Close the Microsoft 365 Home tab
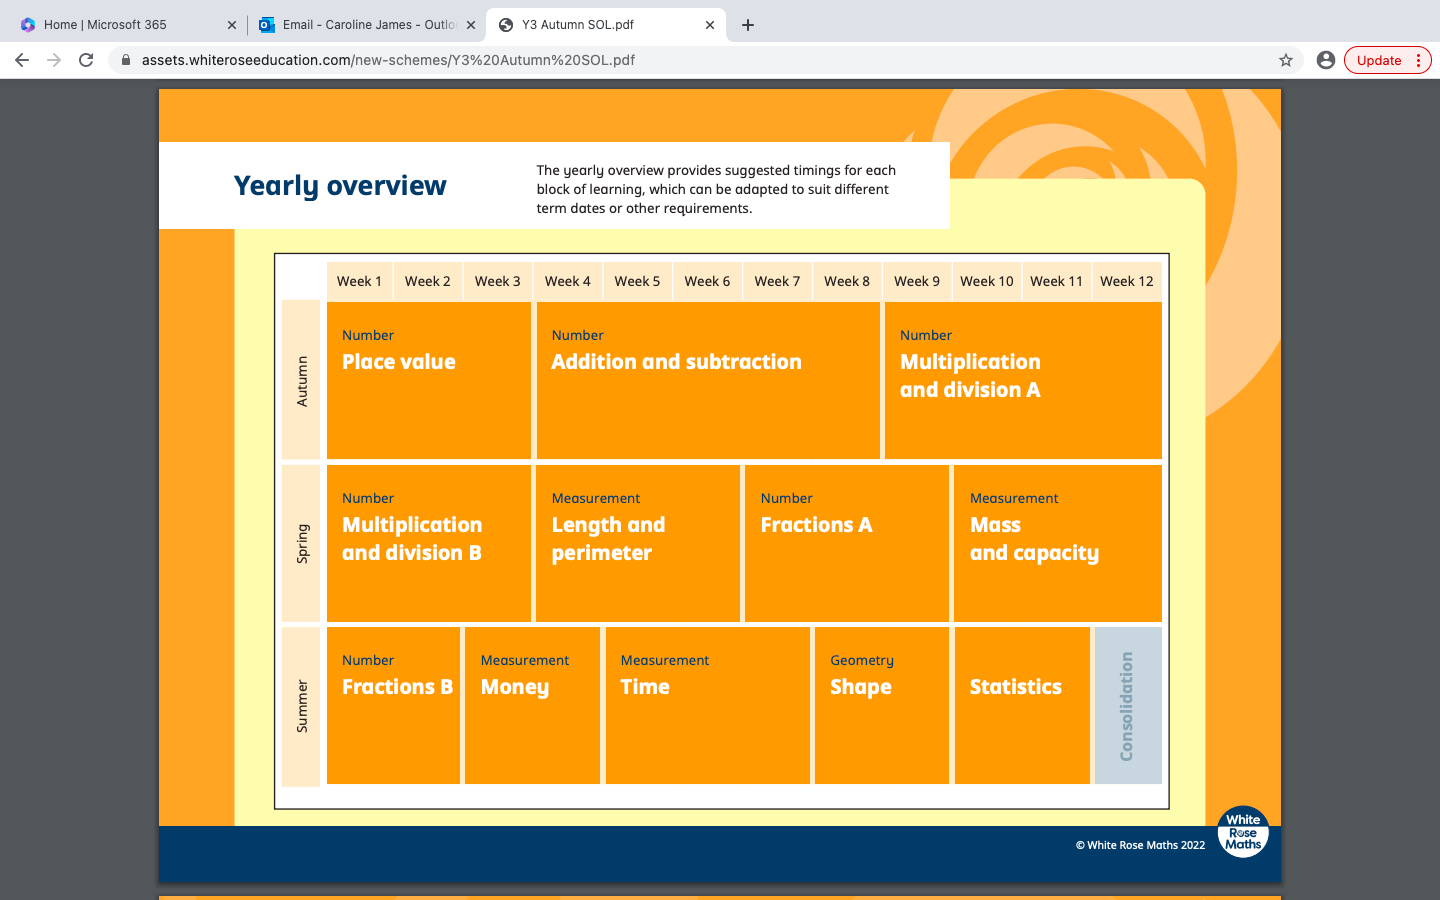The width and height of the screenshot is (1440, 900). [232, 25]
